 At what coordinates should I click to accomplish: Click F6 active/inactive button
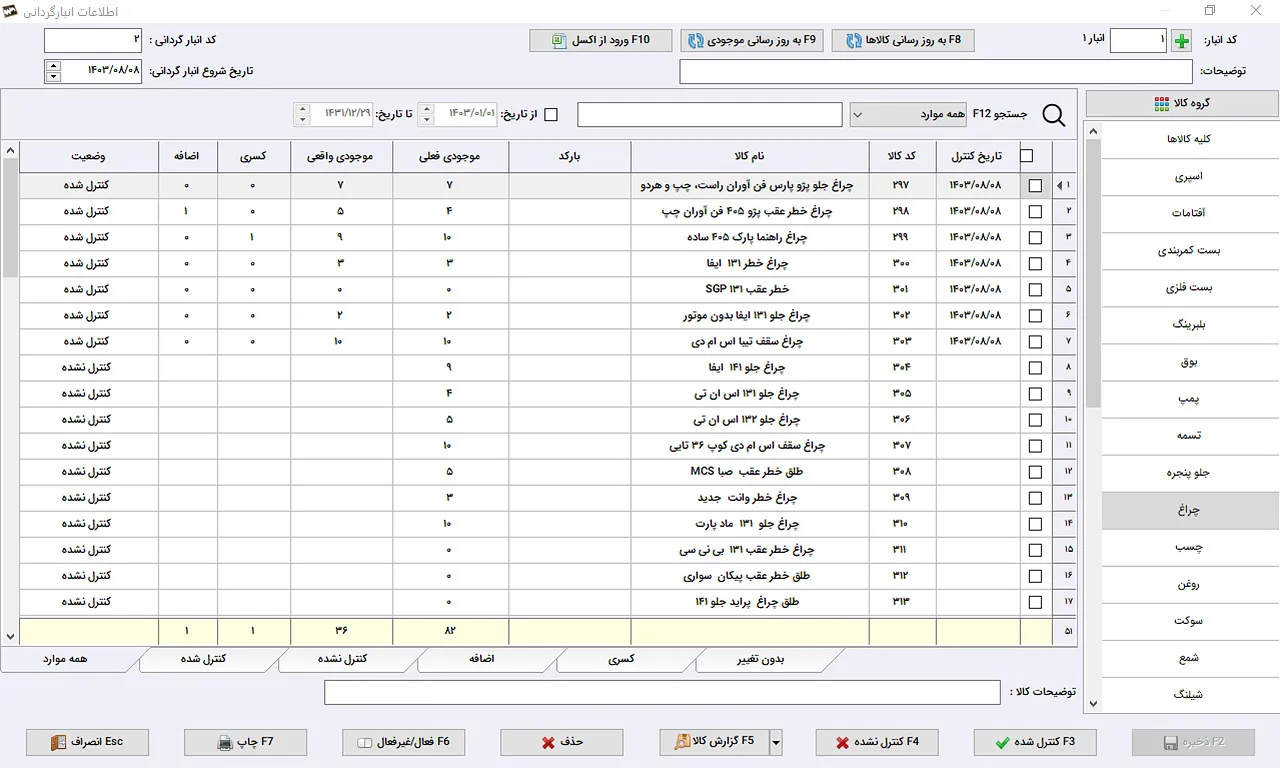click(x=404, y=742)
